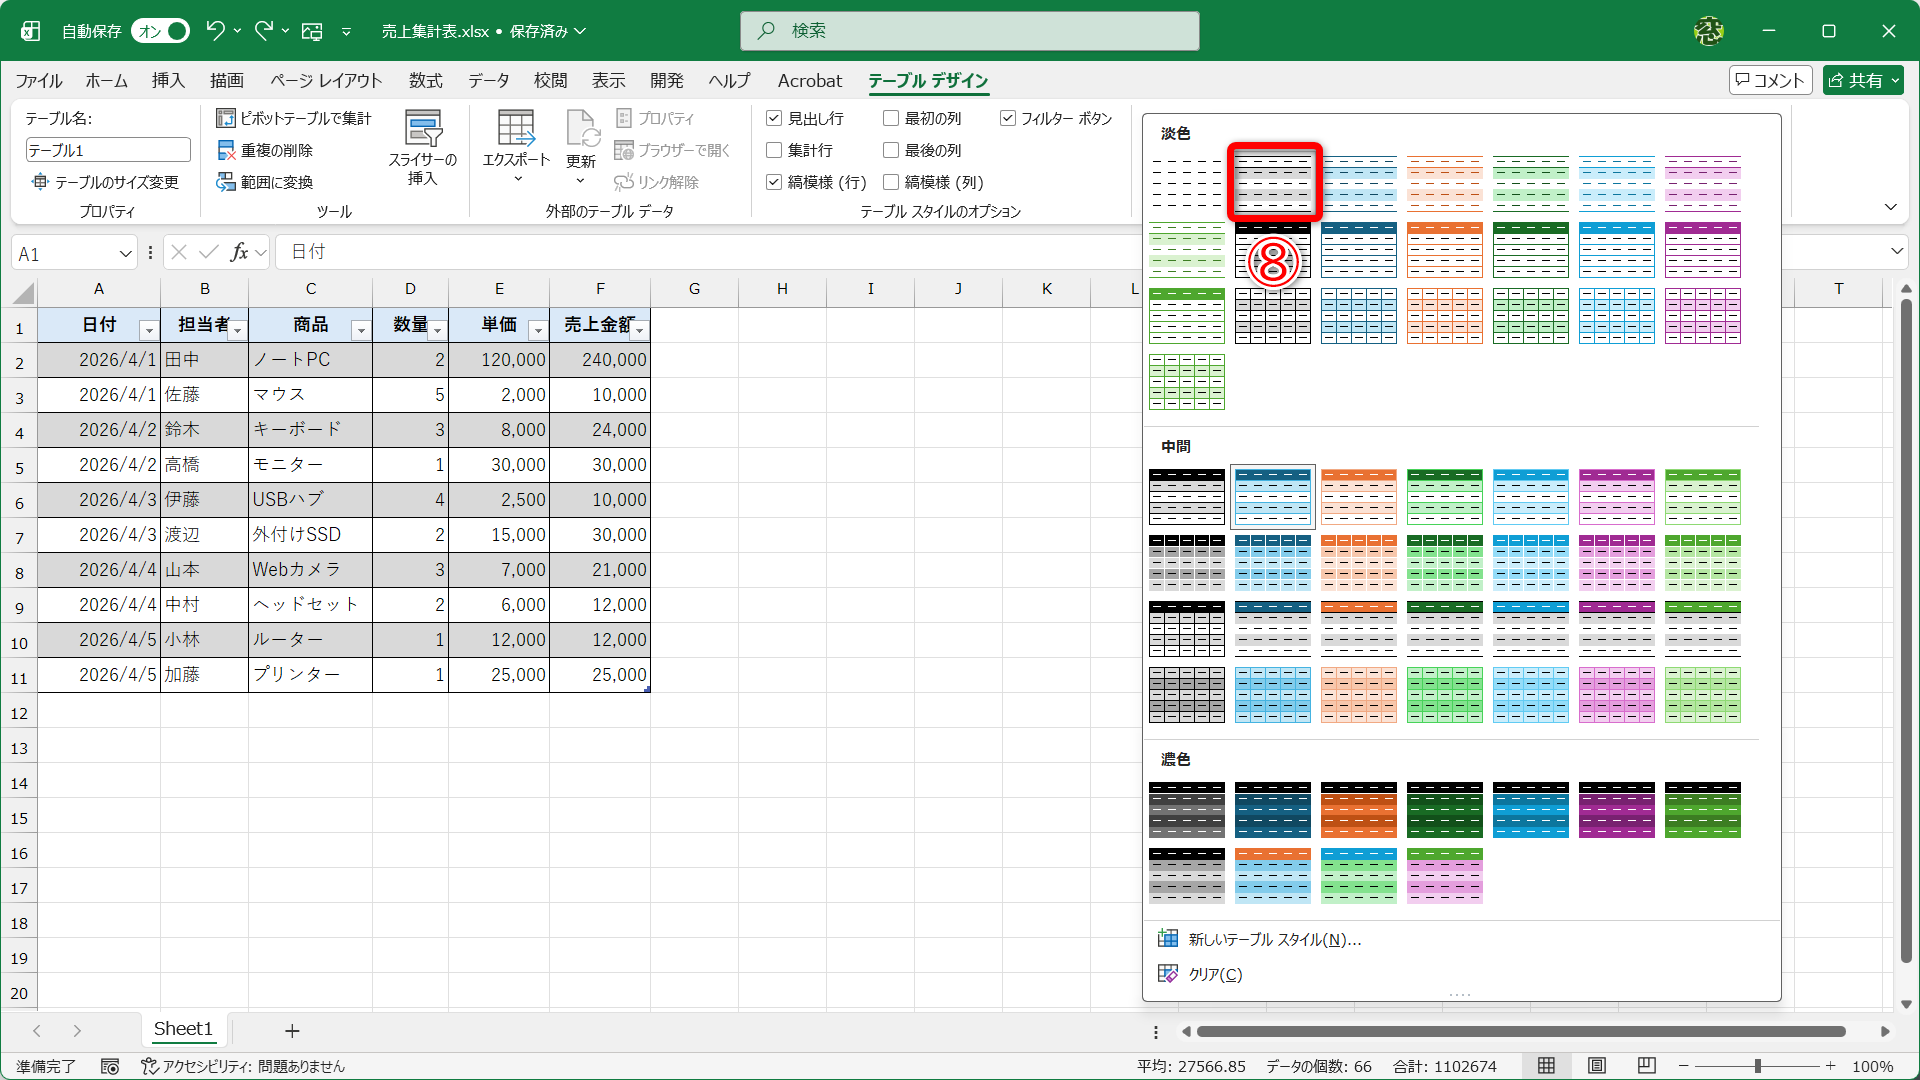Click 新しいテーブル スタイル option
The image size is (1920, 1080).
tap(1274, 939)
